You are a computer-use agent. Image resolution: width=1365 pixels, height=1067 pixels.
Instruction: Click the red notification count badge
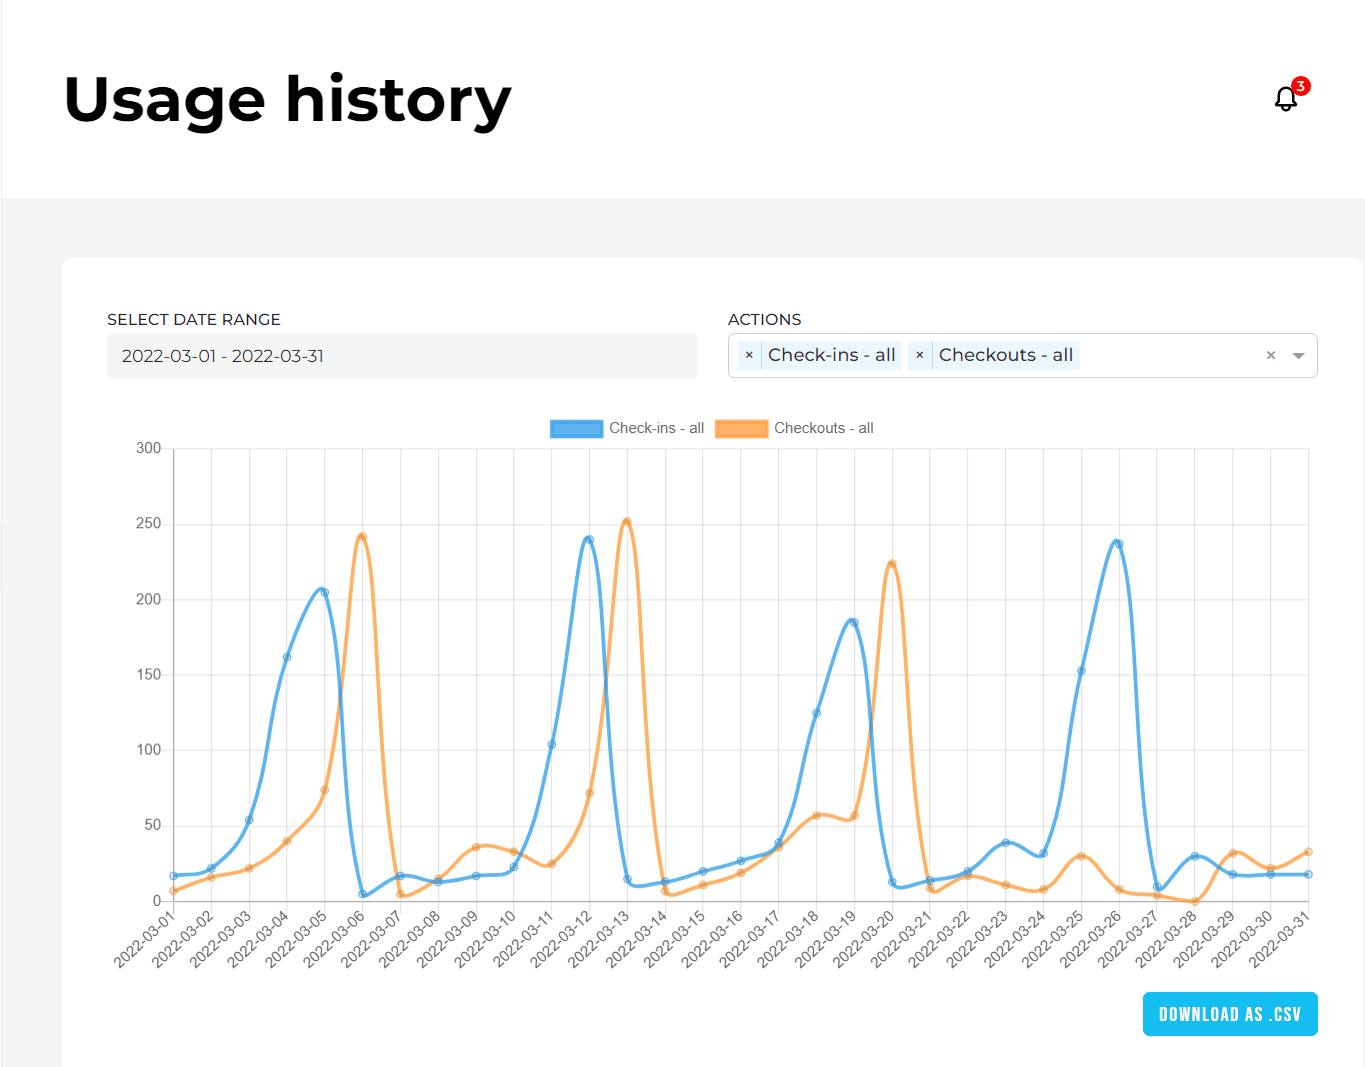coord(1300,86)
